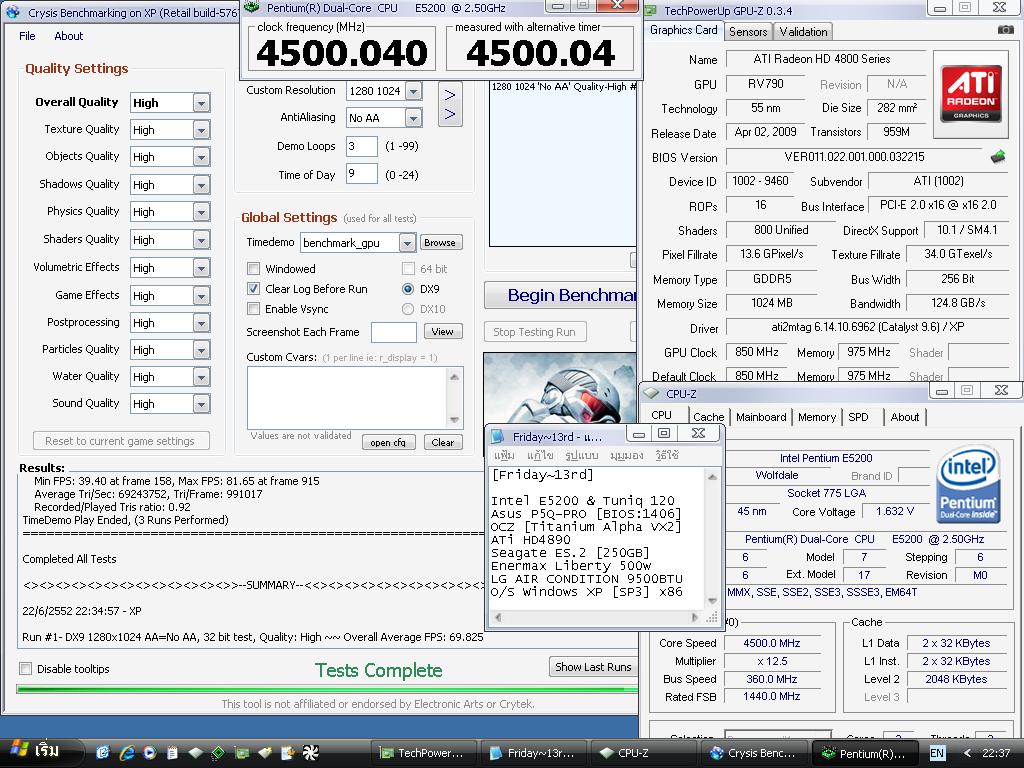Switch to GPU-Z Sensors tab

[x=748, y=31]
